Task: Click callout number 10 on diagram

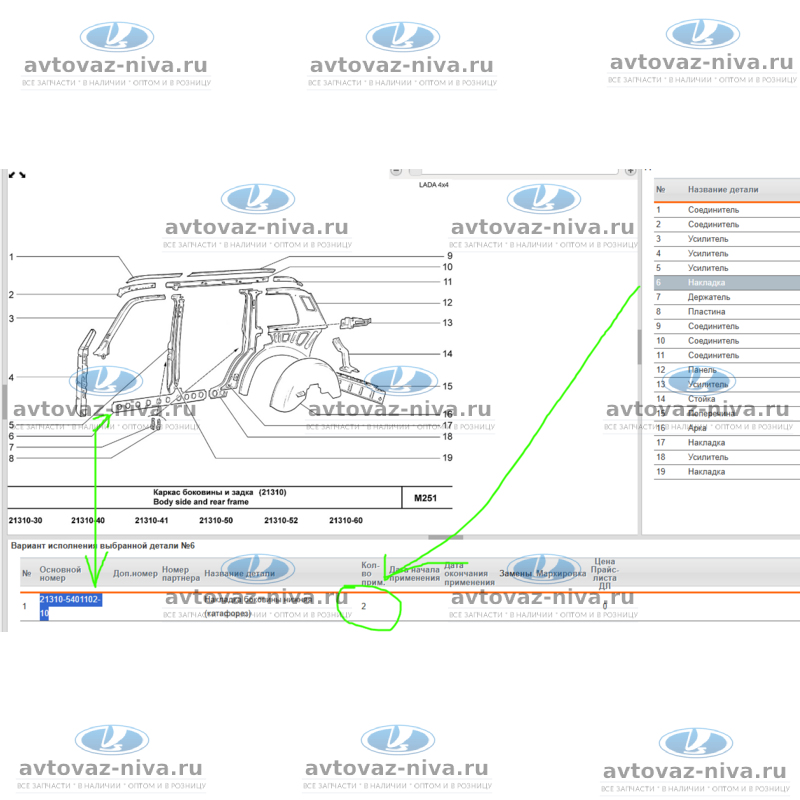Action: (447, 267)
